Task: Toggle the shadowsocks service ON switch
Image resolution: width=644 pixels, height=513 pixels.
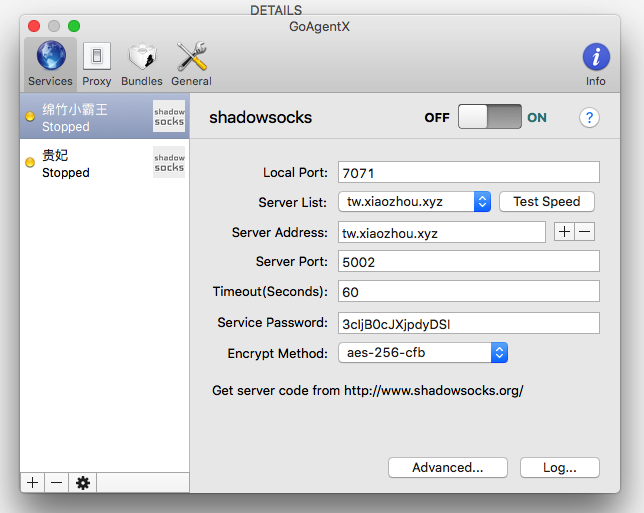Action: (x=490, y=117)
